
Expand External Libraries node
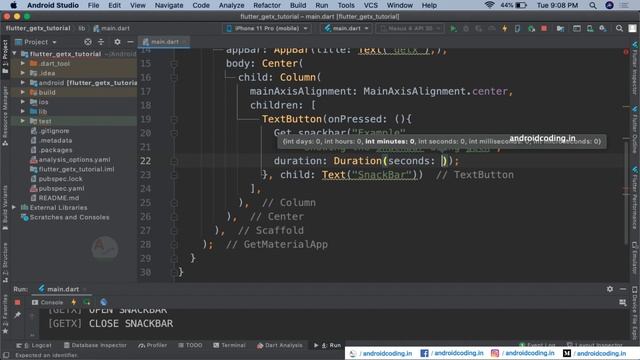(x=14, y=207)
